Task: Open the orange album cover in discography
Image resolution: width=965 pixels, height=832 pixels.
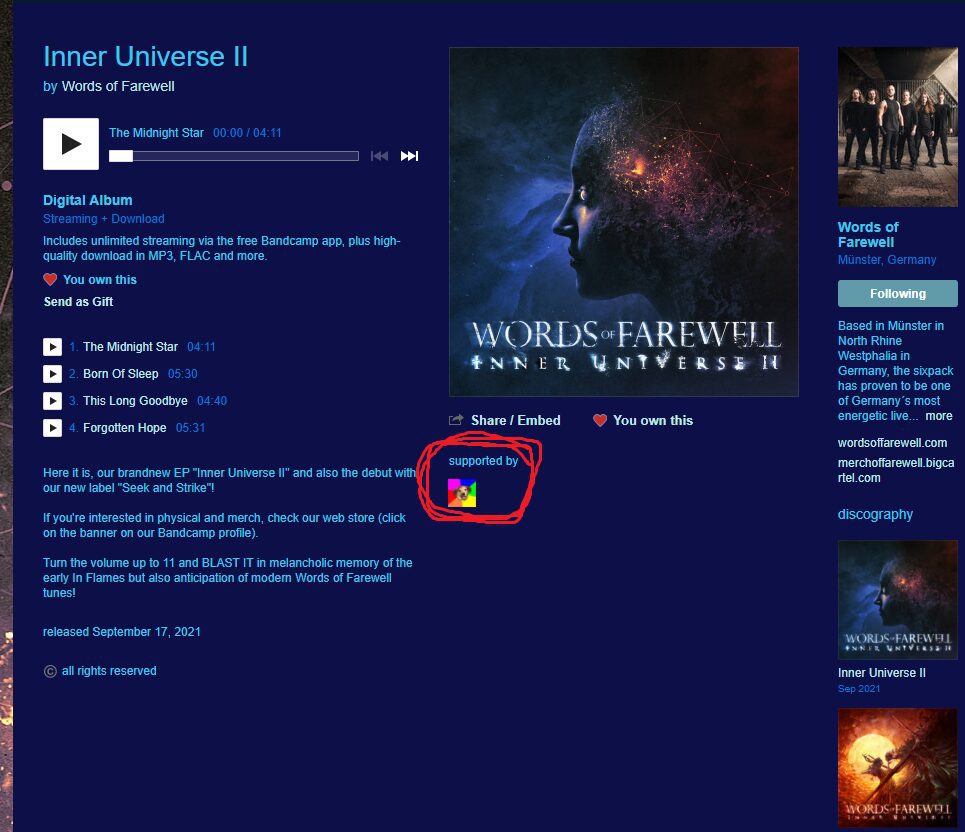Action: (x=898, y=768)
